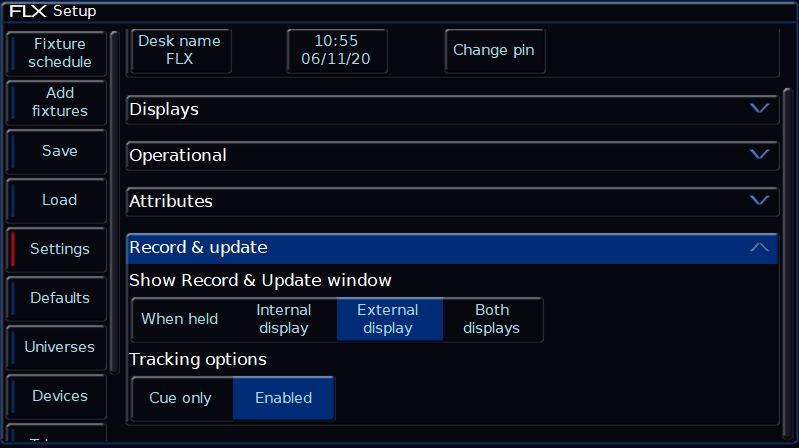
Task: Click the Record & update up chevron
Action: [x=759, y=247]
